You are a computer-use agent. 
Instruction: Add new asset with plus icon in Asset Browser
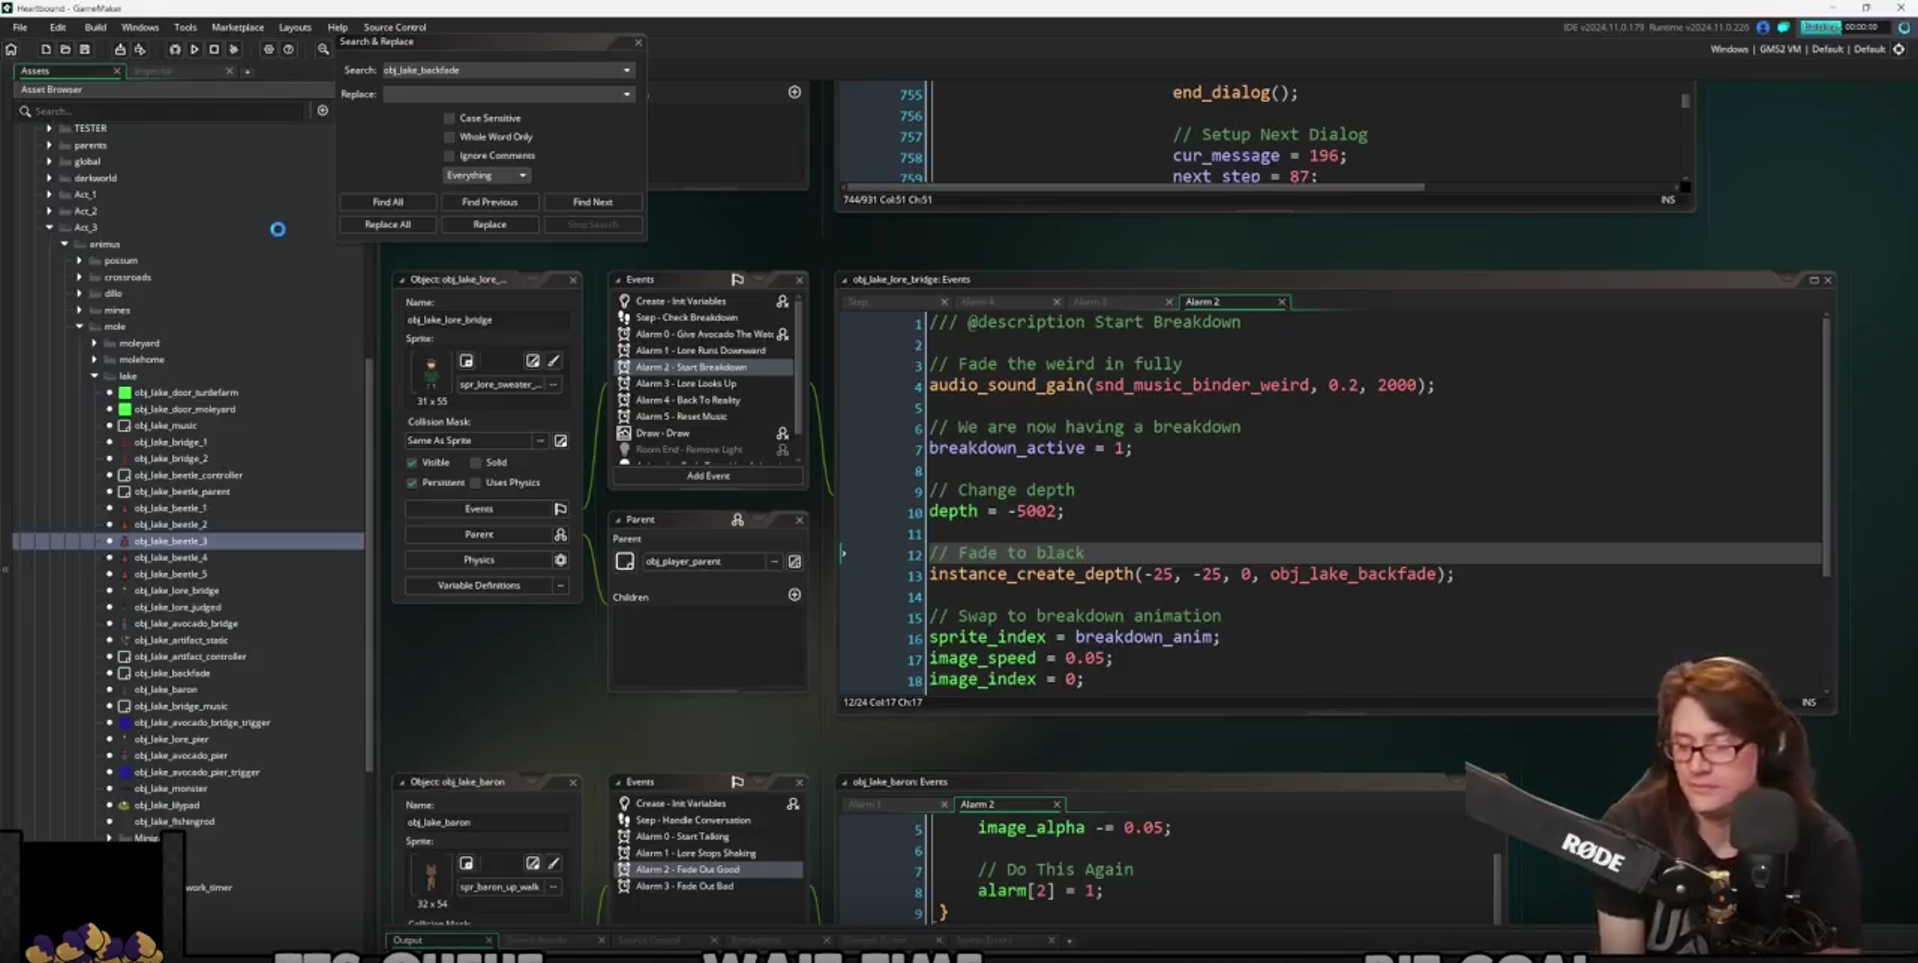[322, 111]
